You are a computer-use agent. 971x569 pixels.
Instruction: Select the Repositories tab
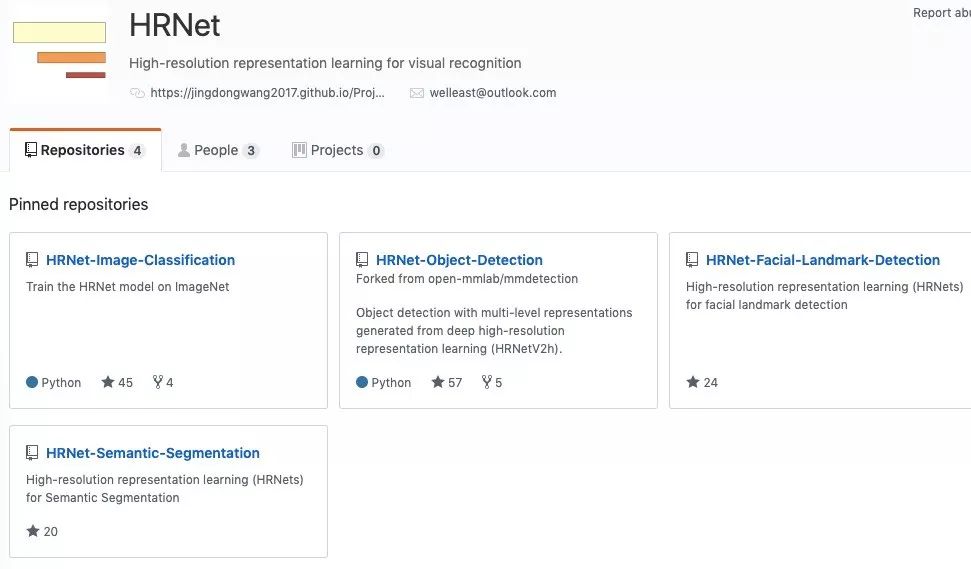click(85, 150)
